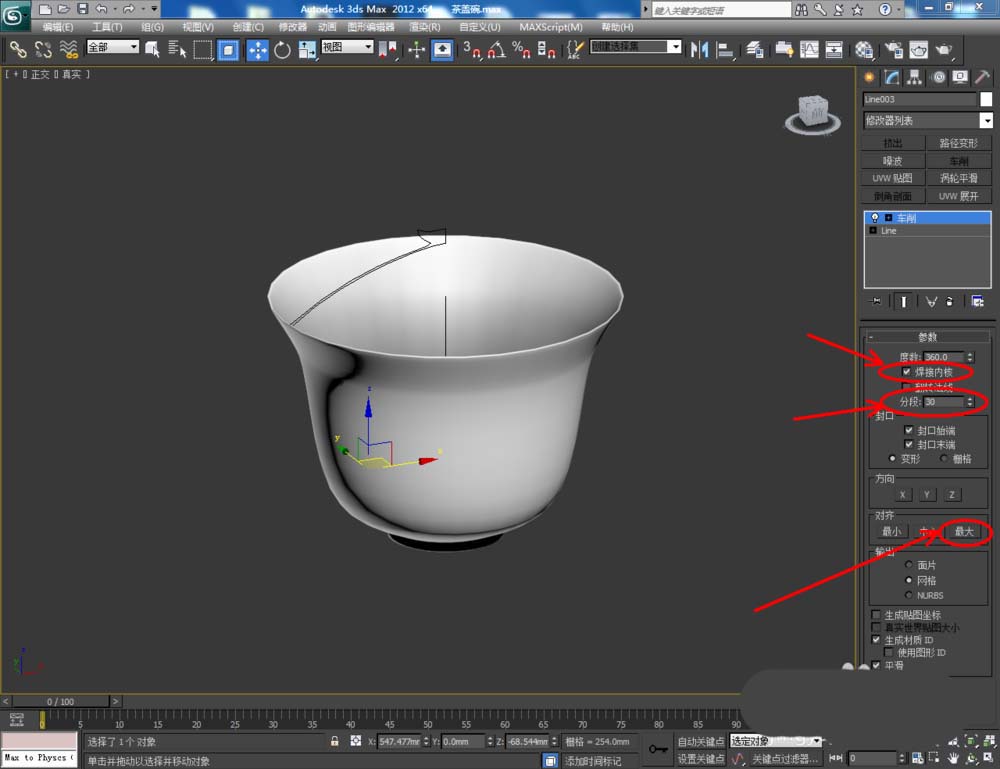This screenshot has height=769, width=1000.
Task: Click the Pin Stack icon
Action: pyautogui.click(x=876, y=301)
